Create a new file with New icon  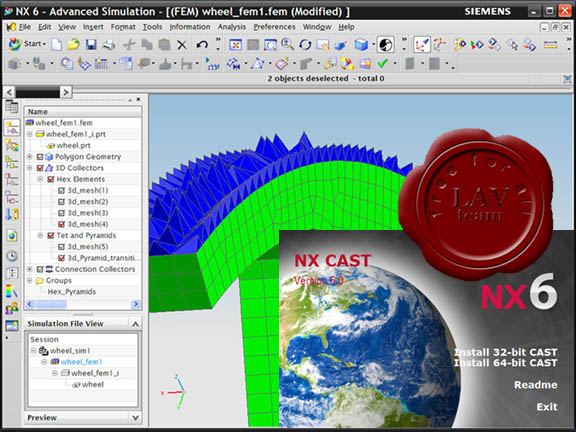point(56,45)
